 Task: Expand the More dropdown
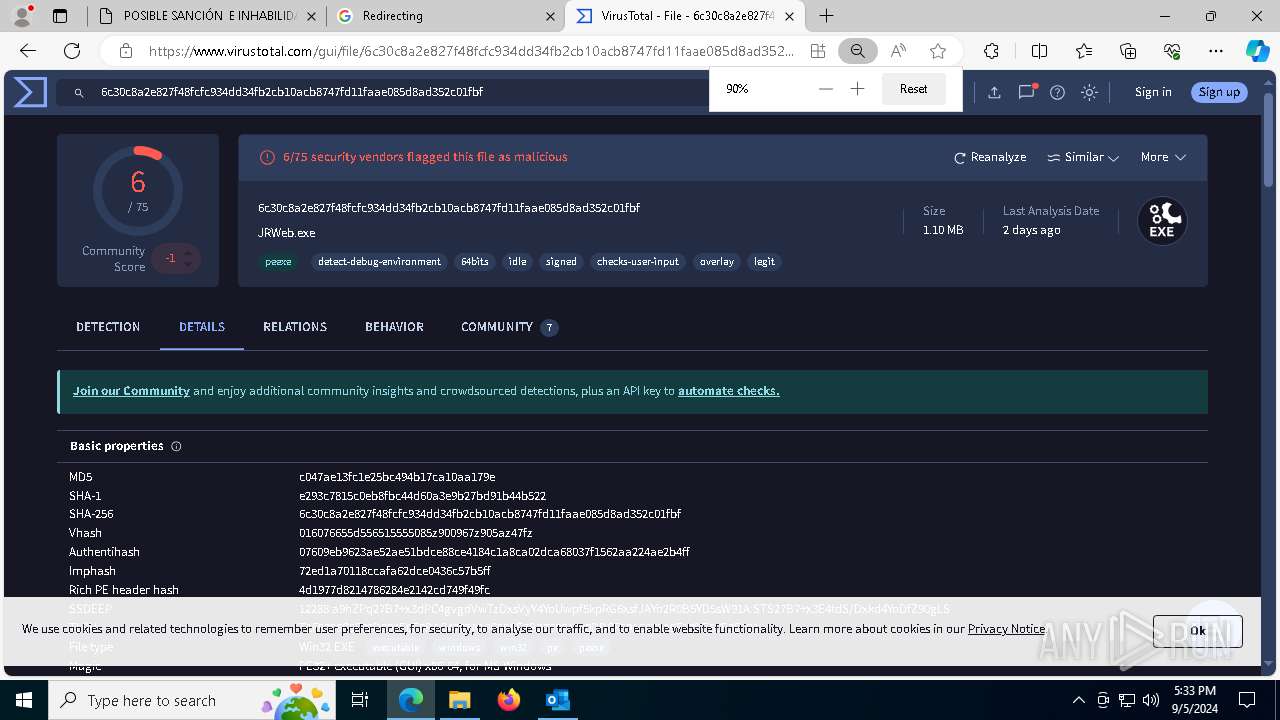(1163, 157)
